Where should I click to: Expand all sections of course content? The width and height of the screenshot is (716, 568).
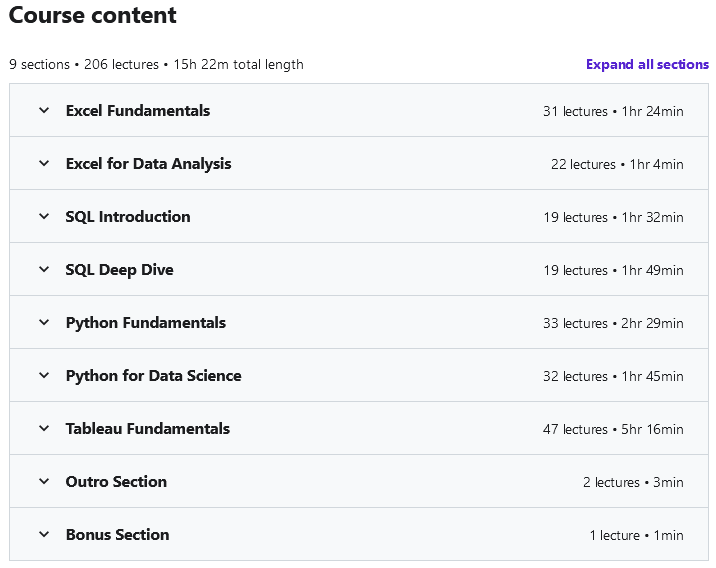click(x=647, y=64)
